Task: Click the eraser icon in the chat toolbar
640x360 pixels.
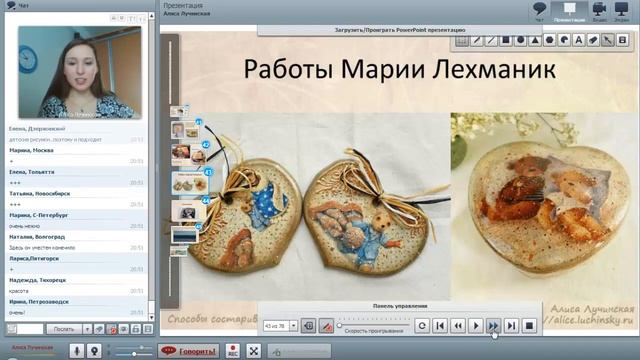Action: (x=99, y=329)
